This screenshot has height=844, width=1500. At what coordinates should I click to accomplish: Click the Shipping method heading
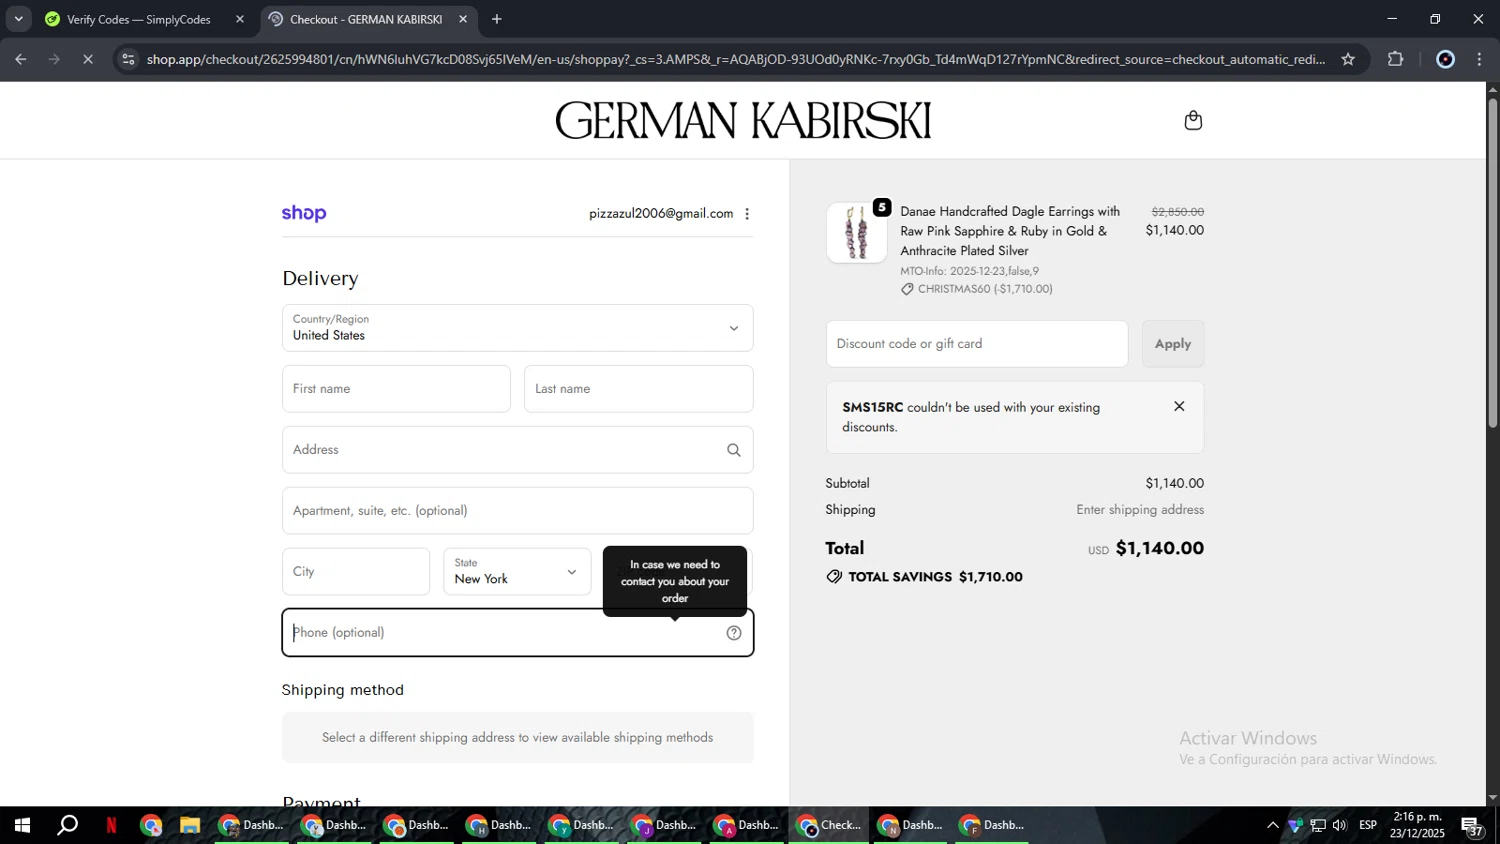343,690
